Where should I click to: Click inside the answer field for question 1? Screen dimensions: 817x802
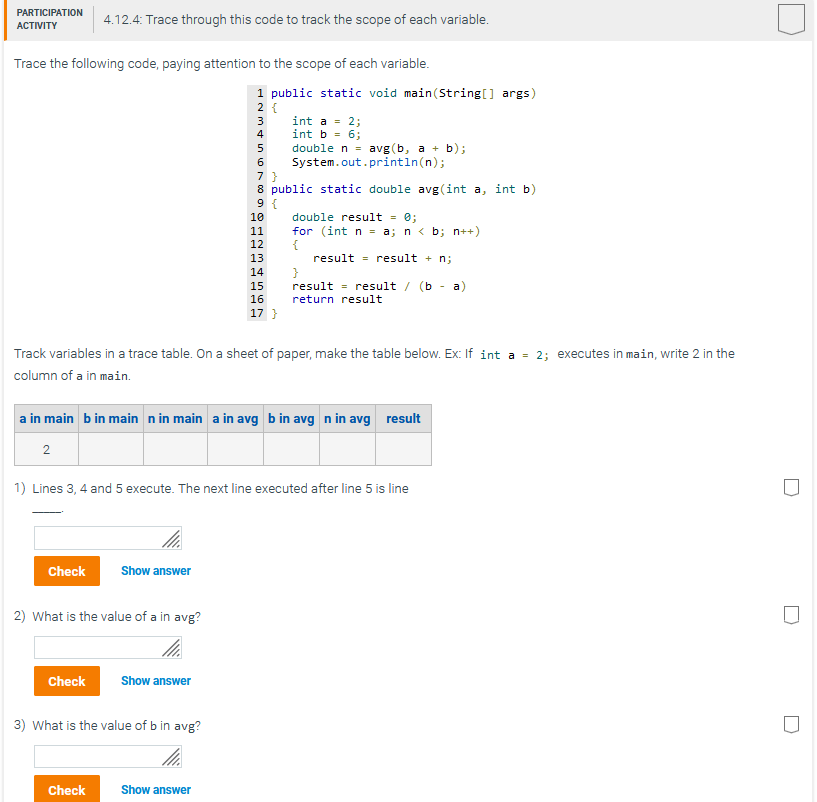click(x=100, y=538)
